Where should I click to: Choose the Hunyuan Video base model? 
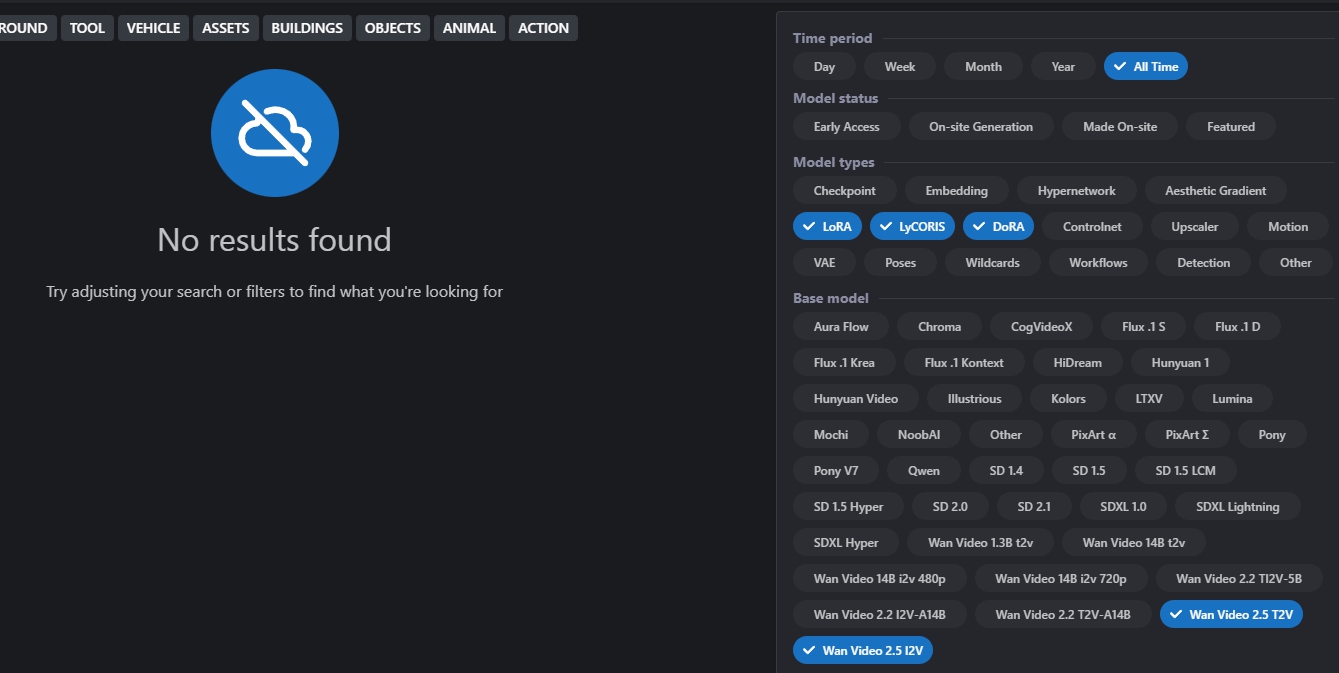(856, 399)
